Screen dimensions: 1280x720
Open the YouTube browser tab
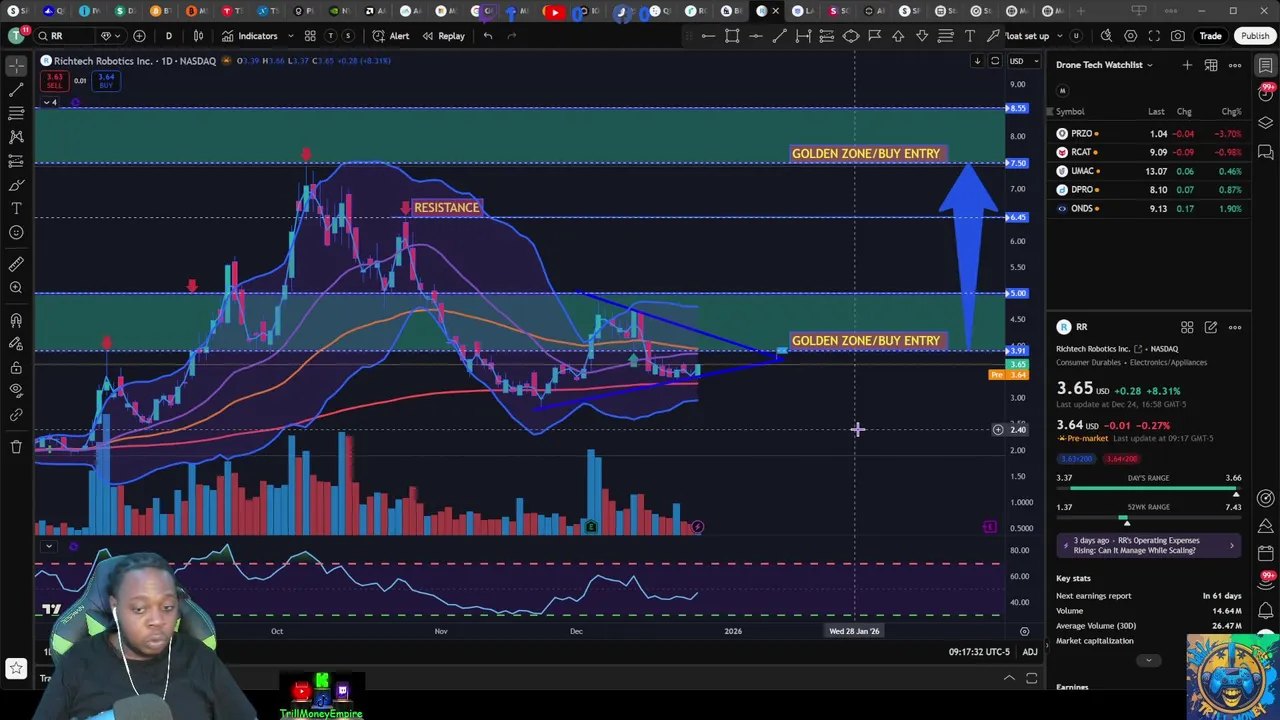click(553, 11)
